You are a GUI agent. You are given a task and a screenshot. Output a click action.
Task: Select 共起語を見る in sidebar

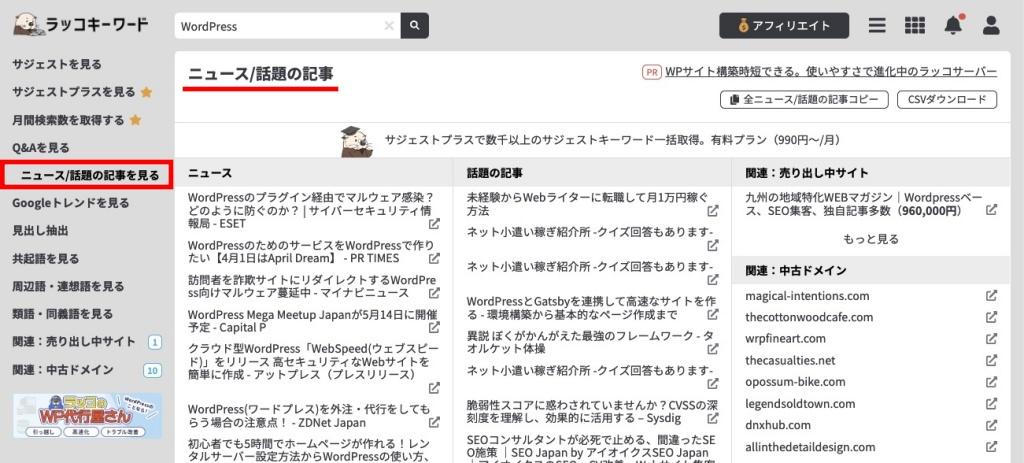click(46, 259)
